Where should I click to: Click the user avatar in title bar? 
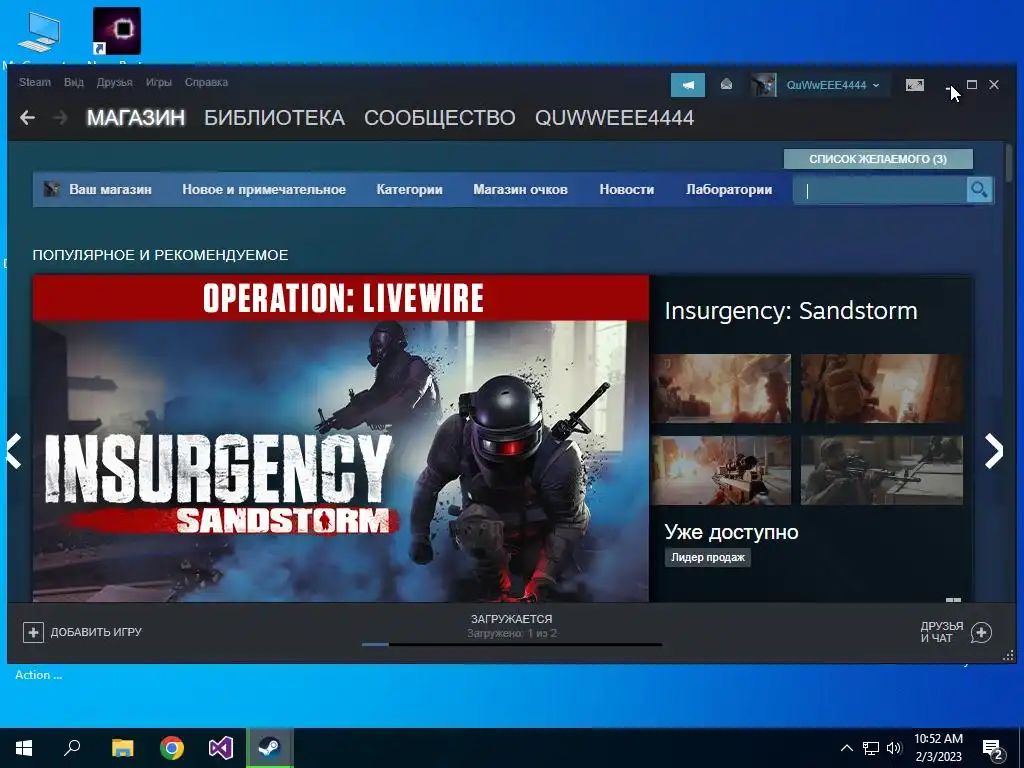coord(763,85)
